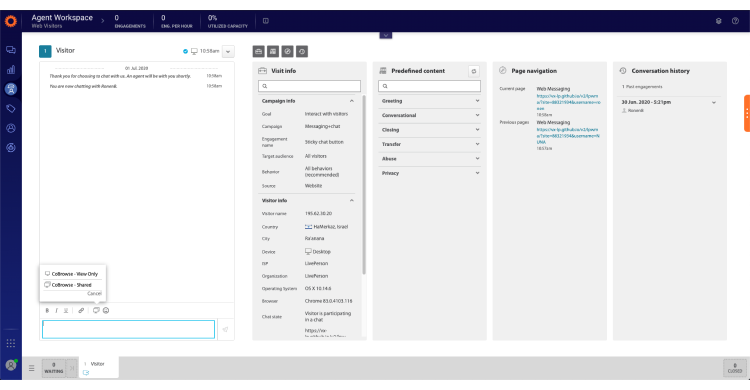Click the '1 Past engagements' text
The image size is (750, 390).
coord(642,87)
